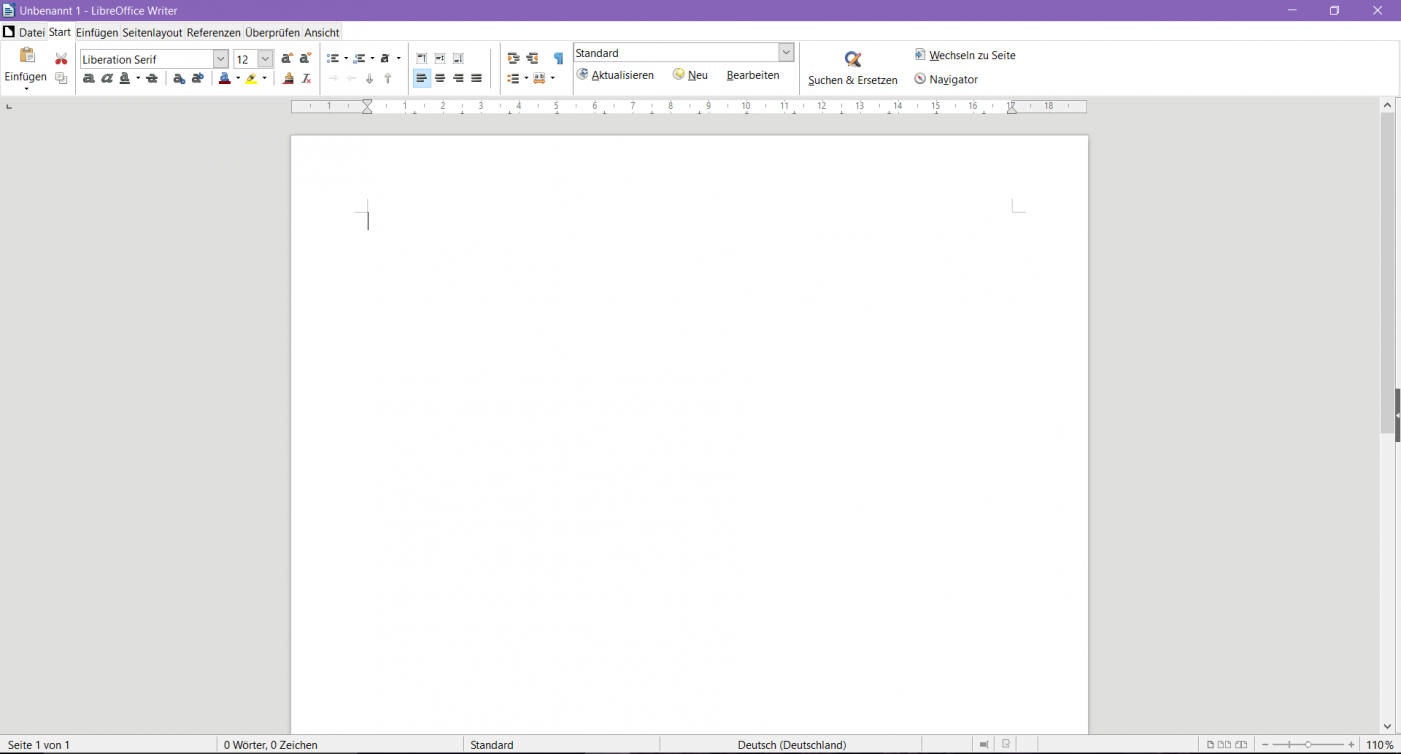Screen dimensions: 1401x754
Task: Click the document-modified icon in status bar
Action: pyautogui.click(x=1007, y=744)
